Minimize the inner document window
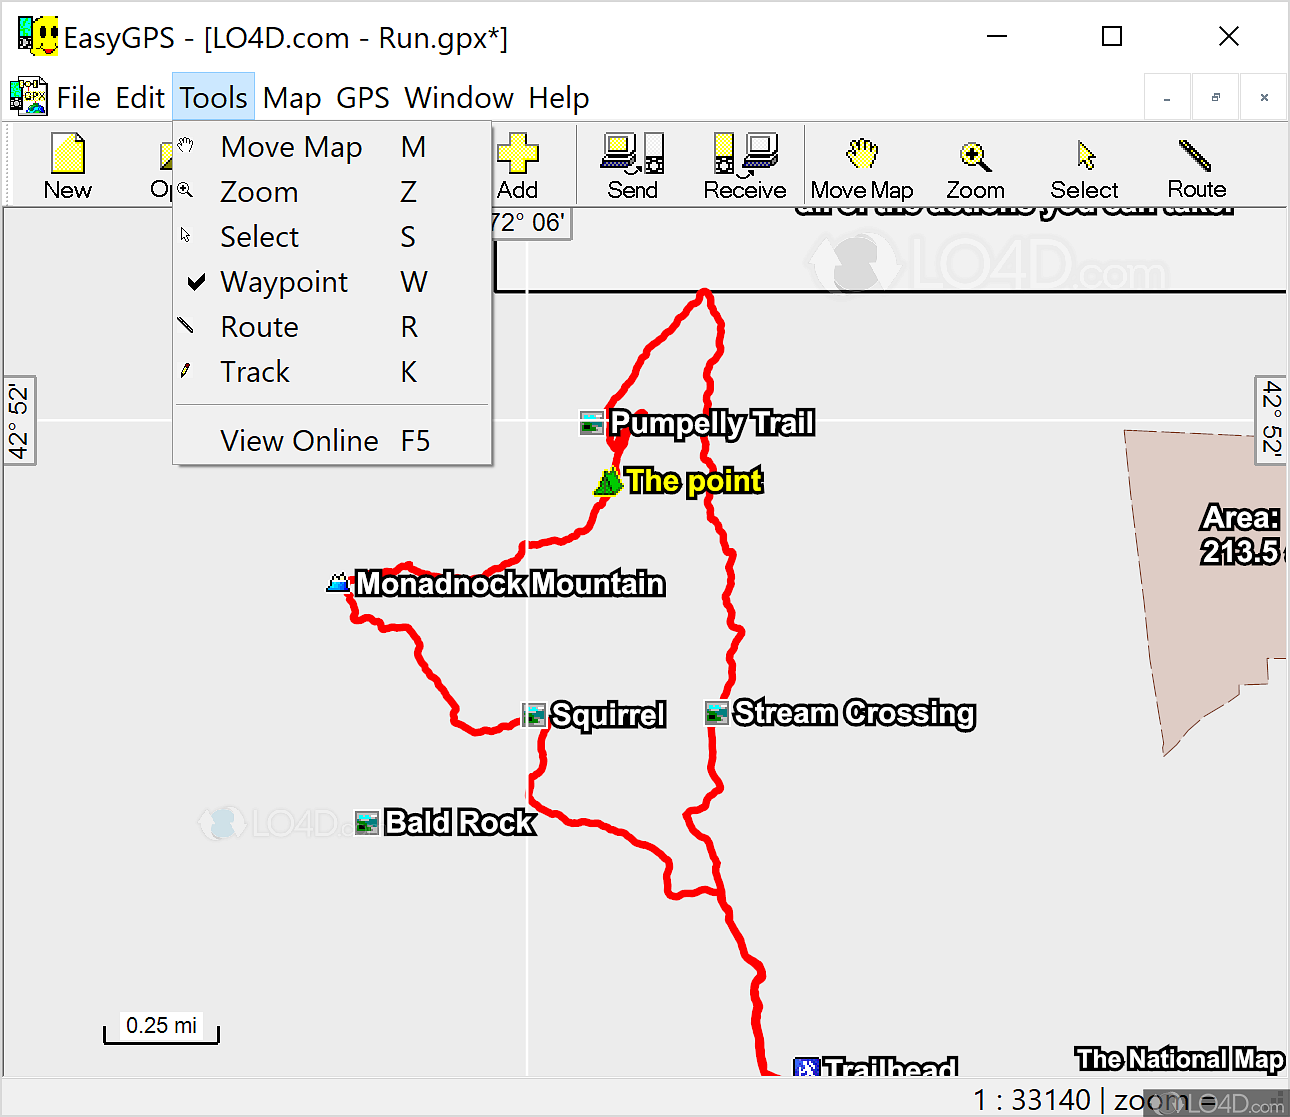 tap(1167, 98)
